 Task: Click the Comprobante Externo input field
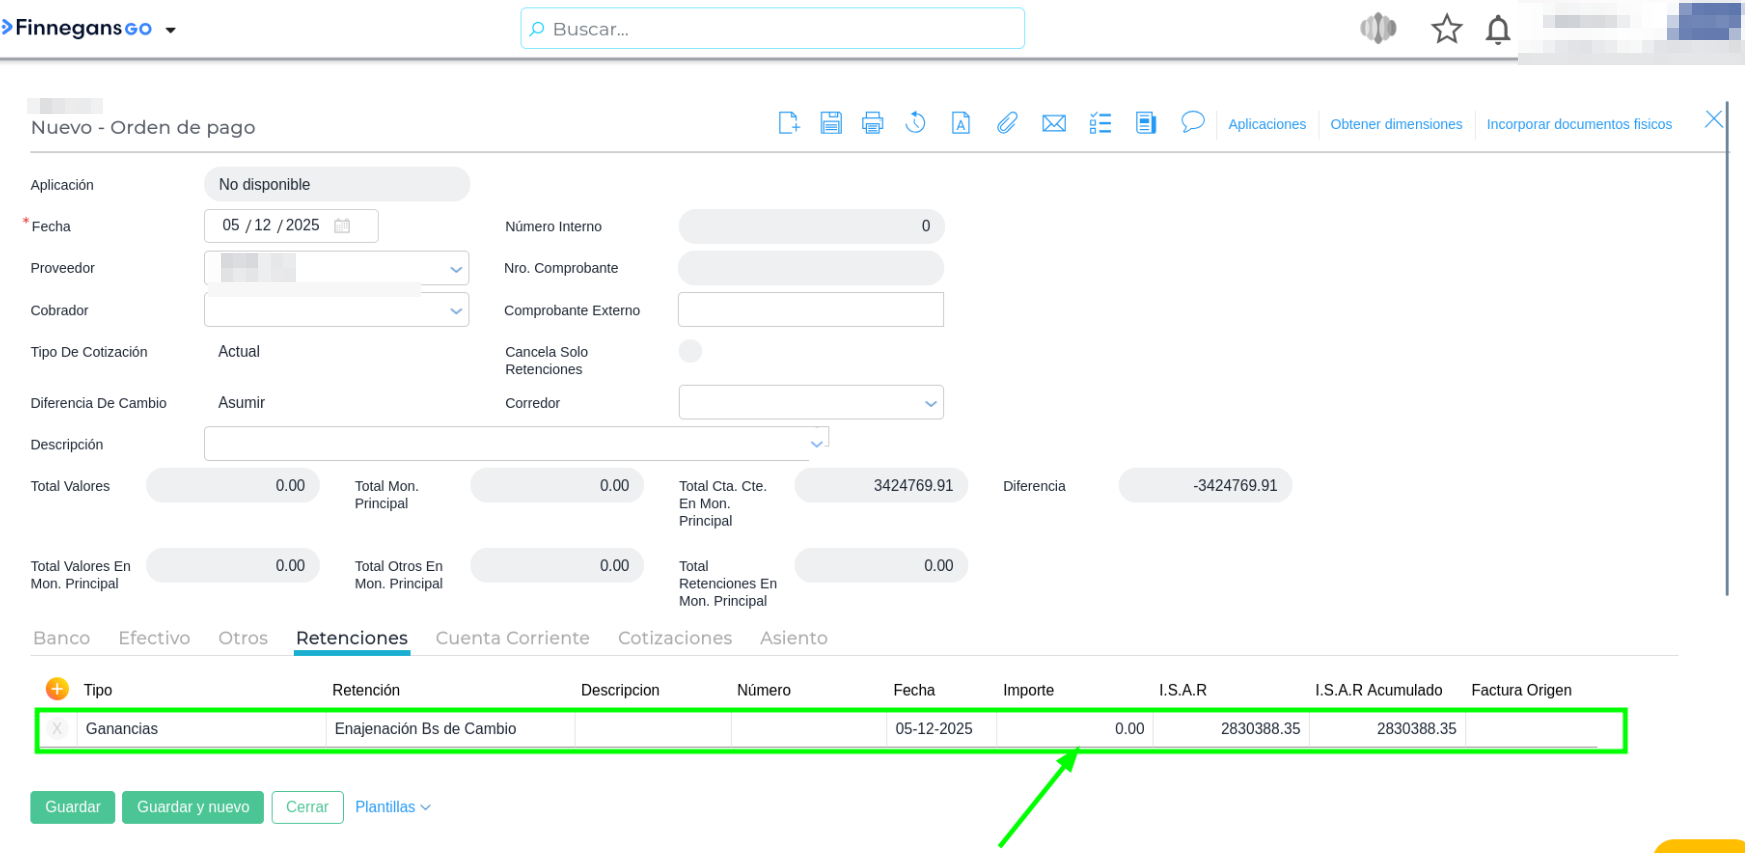coord(810,310)
